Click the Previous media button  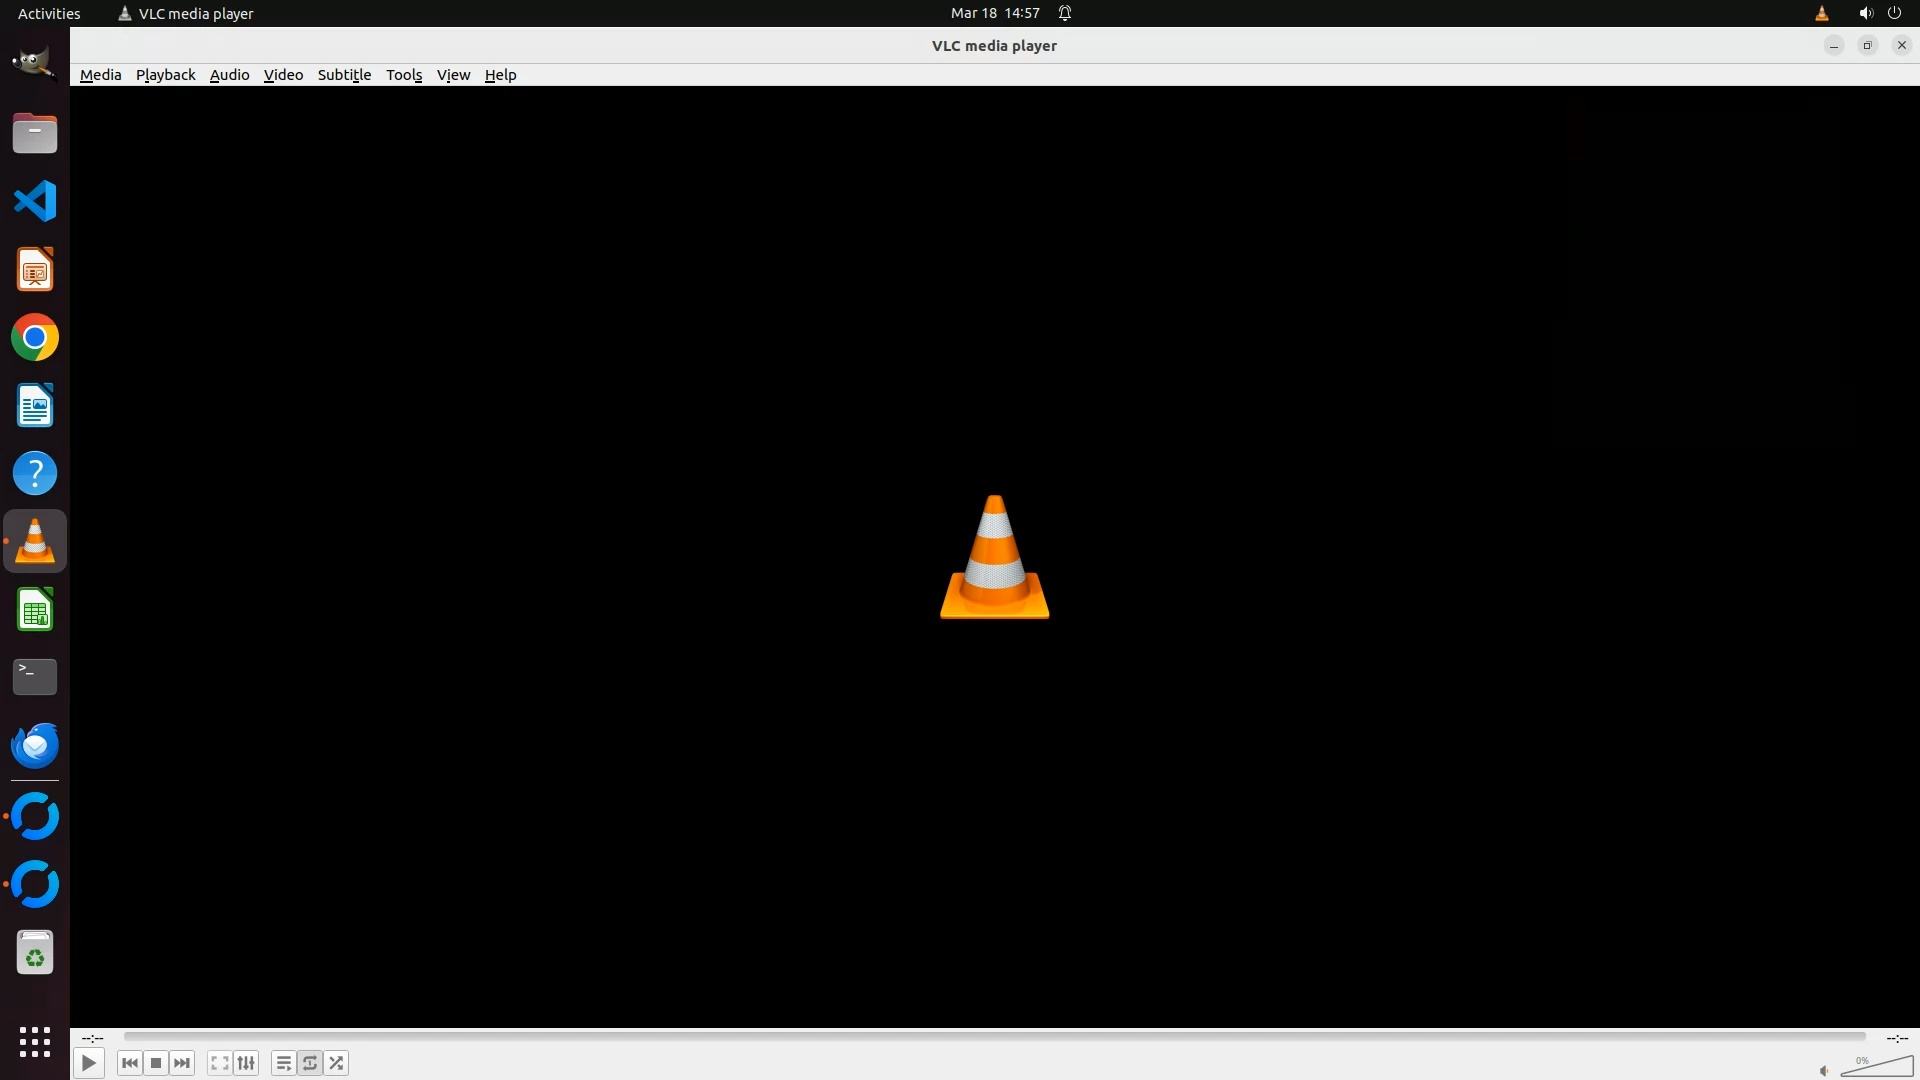(x=129, y=1063)
